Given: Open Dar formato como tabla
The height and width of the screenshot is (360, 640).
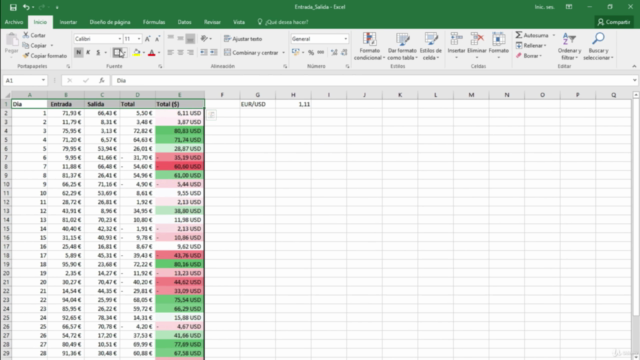Looking at the screenshot, I should [x=402, y=46].
